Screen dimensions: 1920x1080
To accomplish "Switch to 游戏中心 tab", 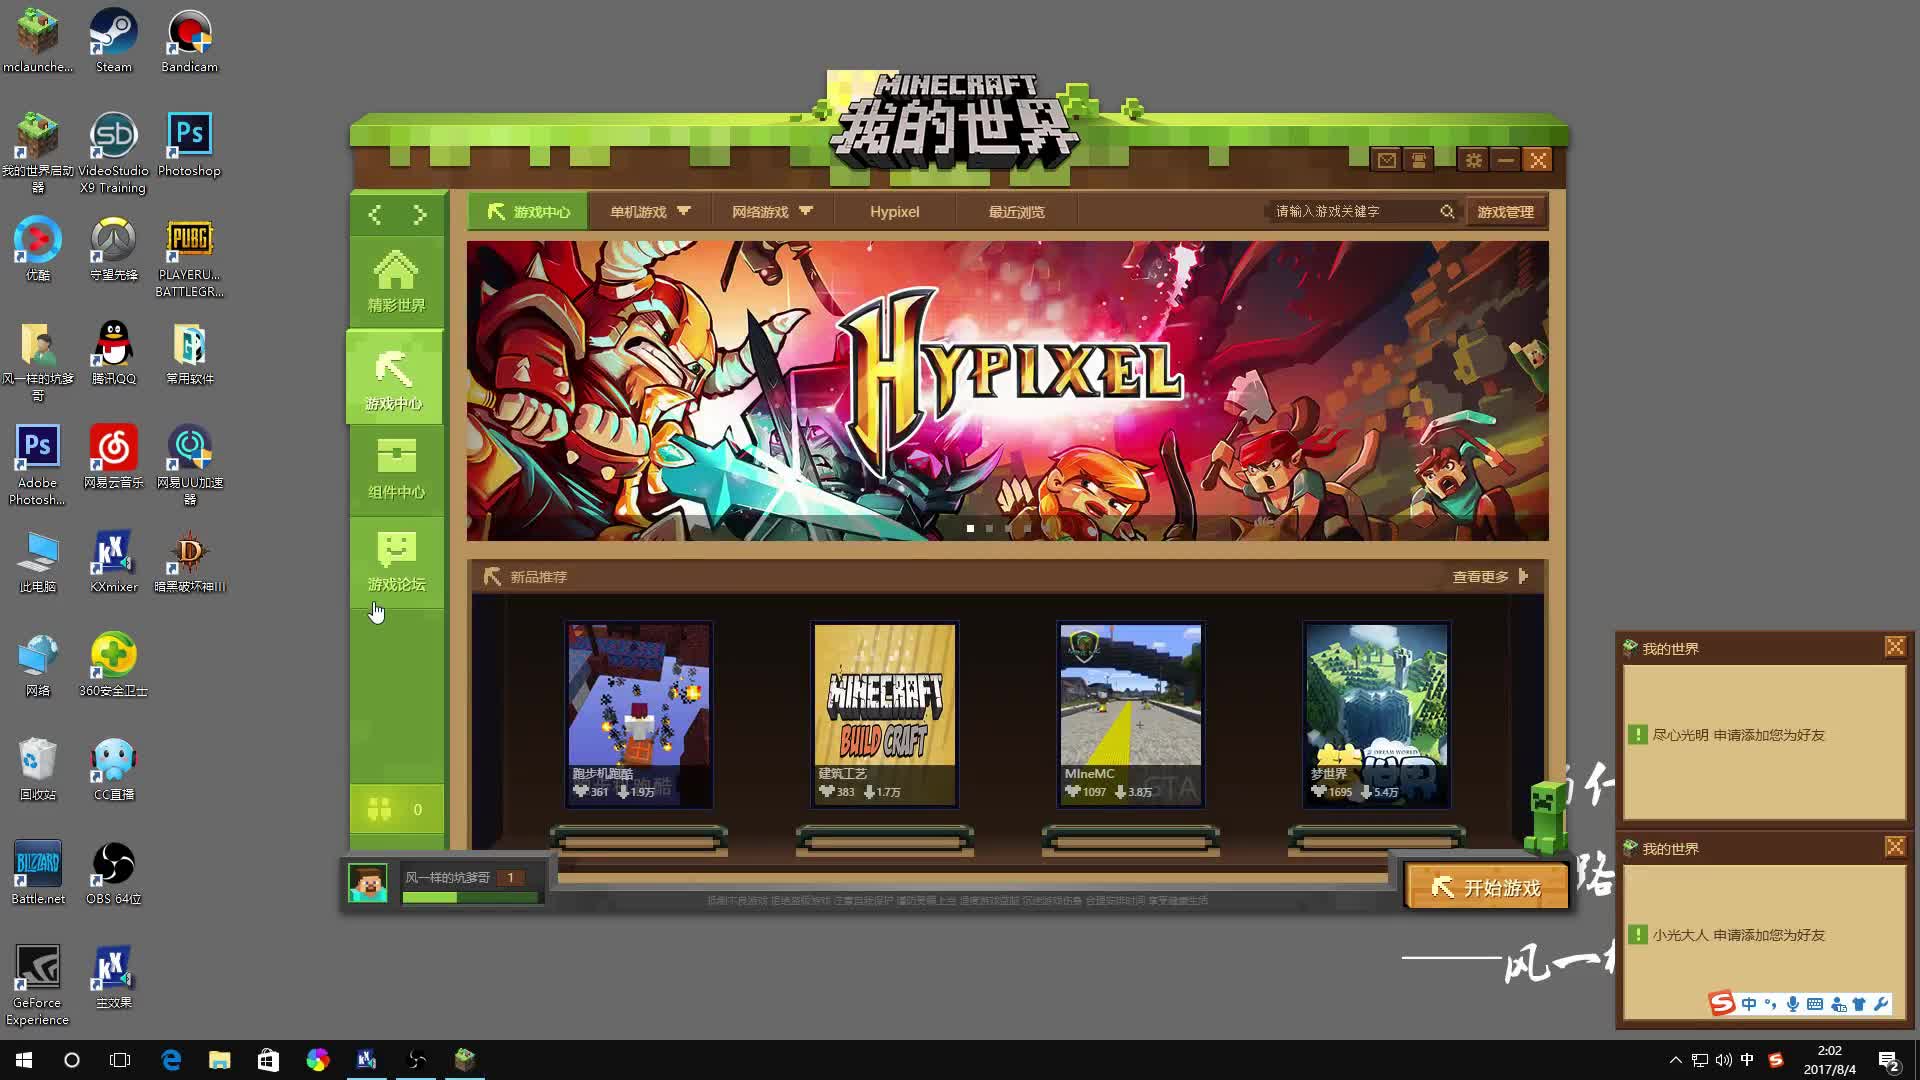I will (528, 212).
